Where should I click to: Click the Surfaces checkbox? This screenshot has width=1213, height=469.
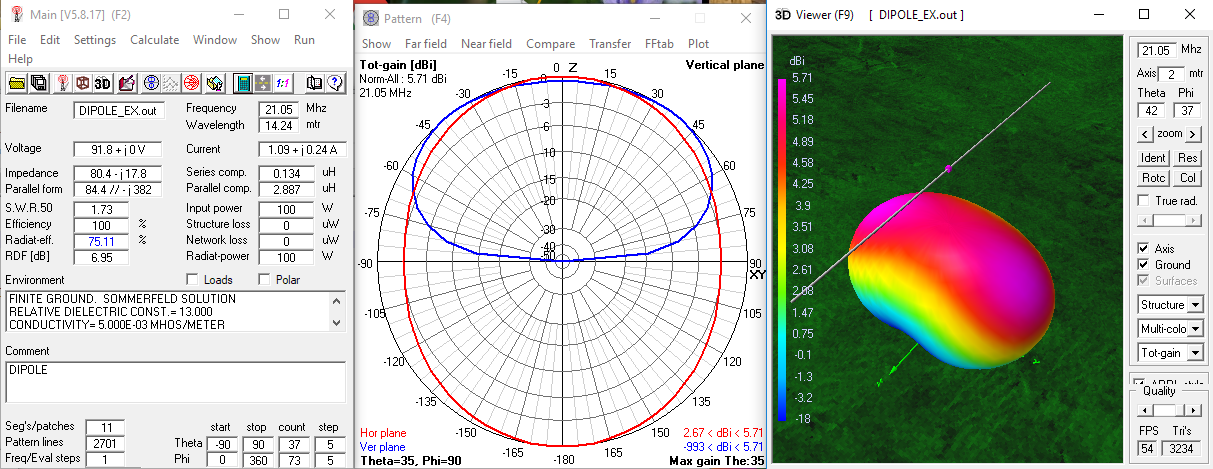click(1144, 281)
